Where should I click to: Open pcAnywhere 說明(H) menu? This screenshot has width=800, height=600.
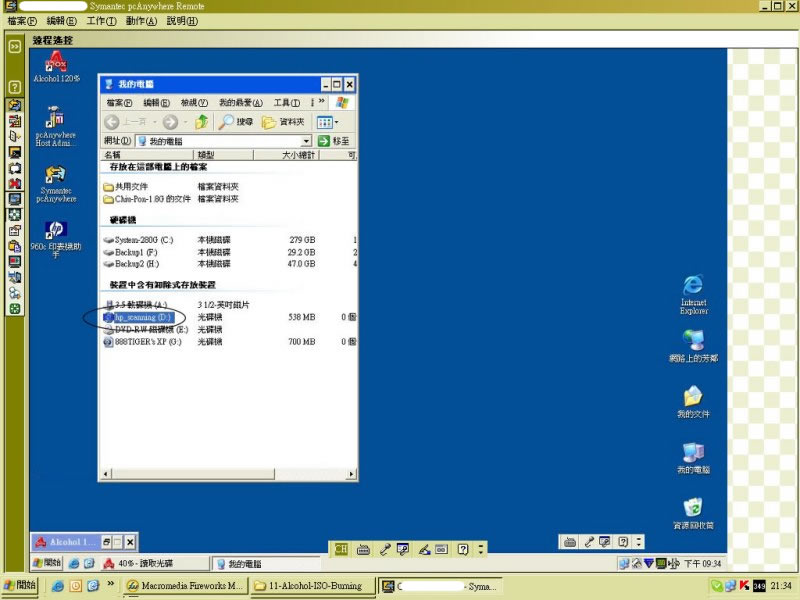click(182, 21)
